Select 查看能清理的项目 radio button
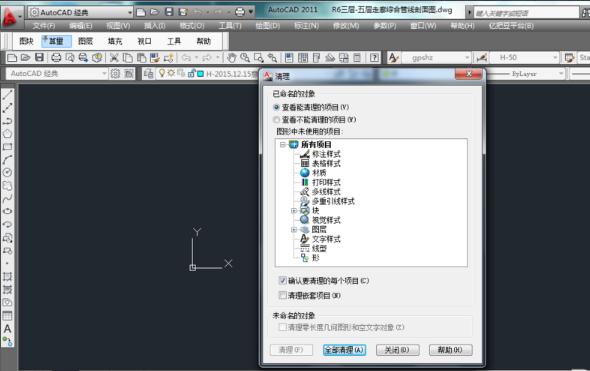 click(277, 107)
